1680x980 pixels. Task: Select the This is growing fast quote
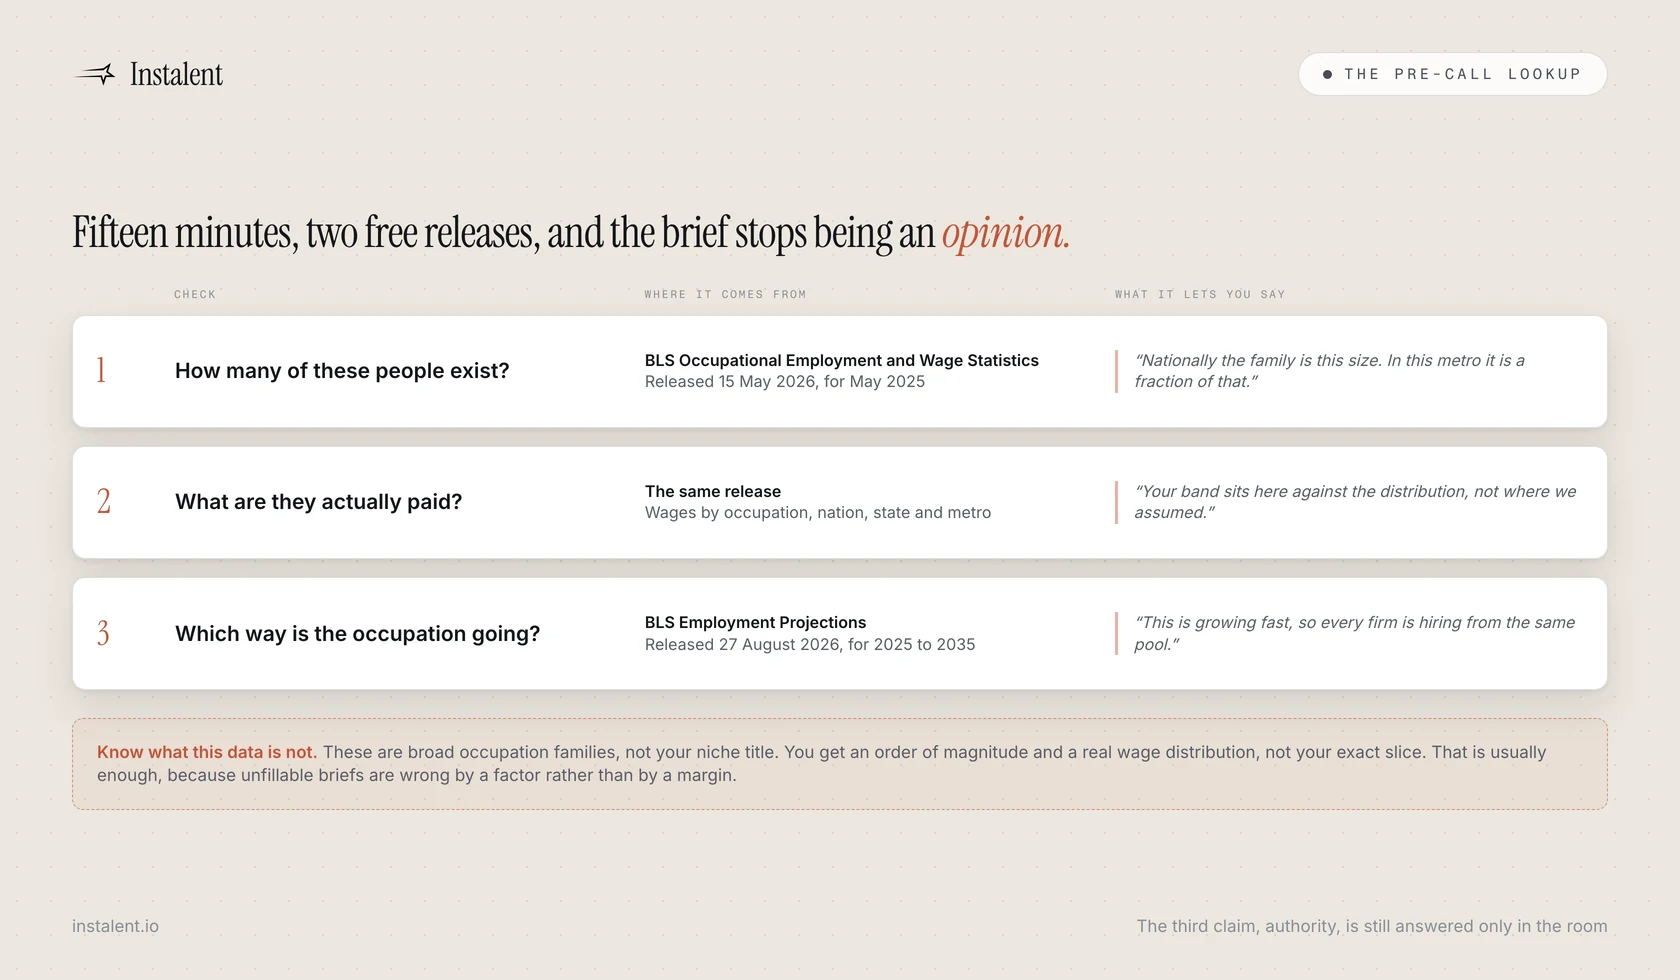click(x=1354, y=633)
